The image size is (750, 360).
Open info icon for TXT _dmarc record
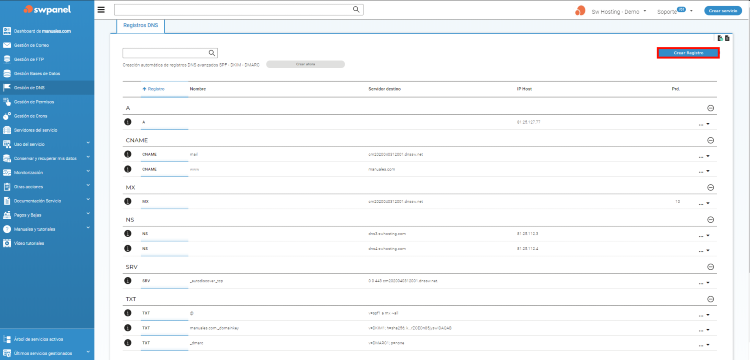[128, 343]
